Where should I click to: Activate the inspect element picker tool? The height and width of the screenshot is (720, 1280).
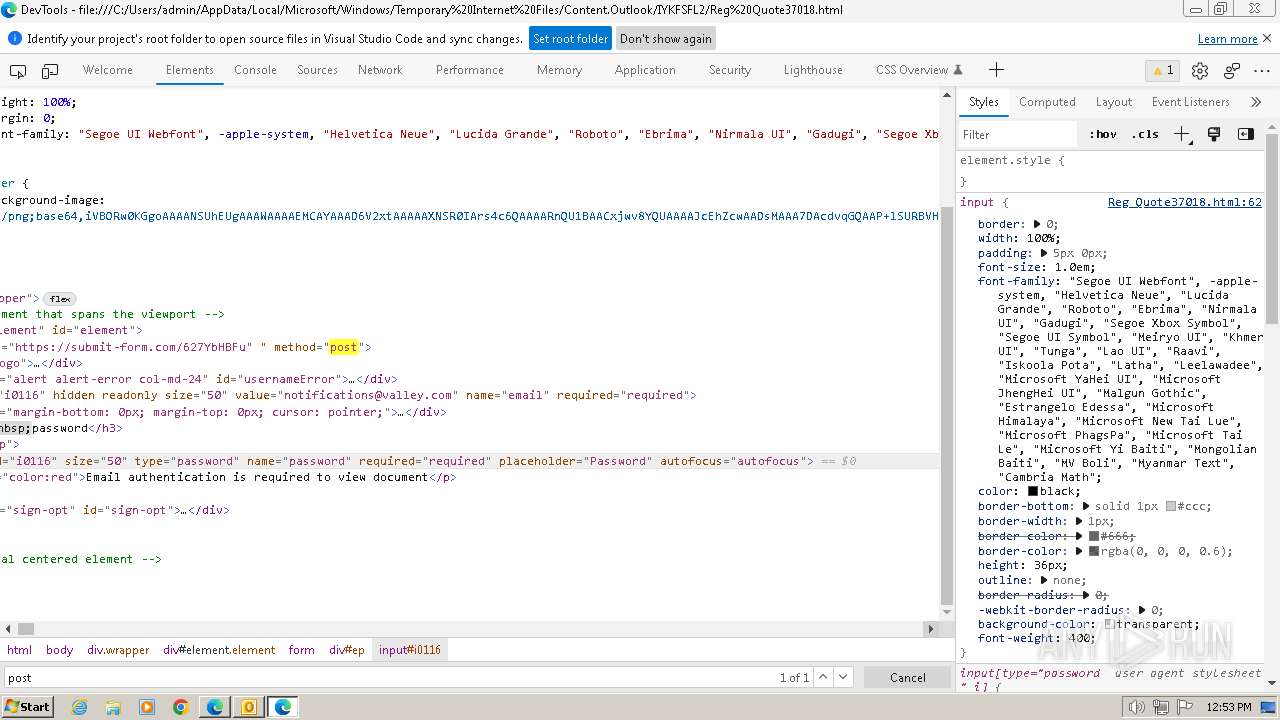point(18,70)
